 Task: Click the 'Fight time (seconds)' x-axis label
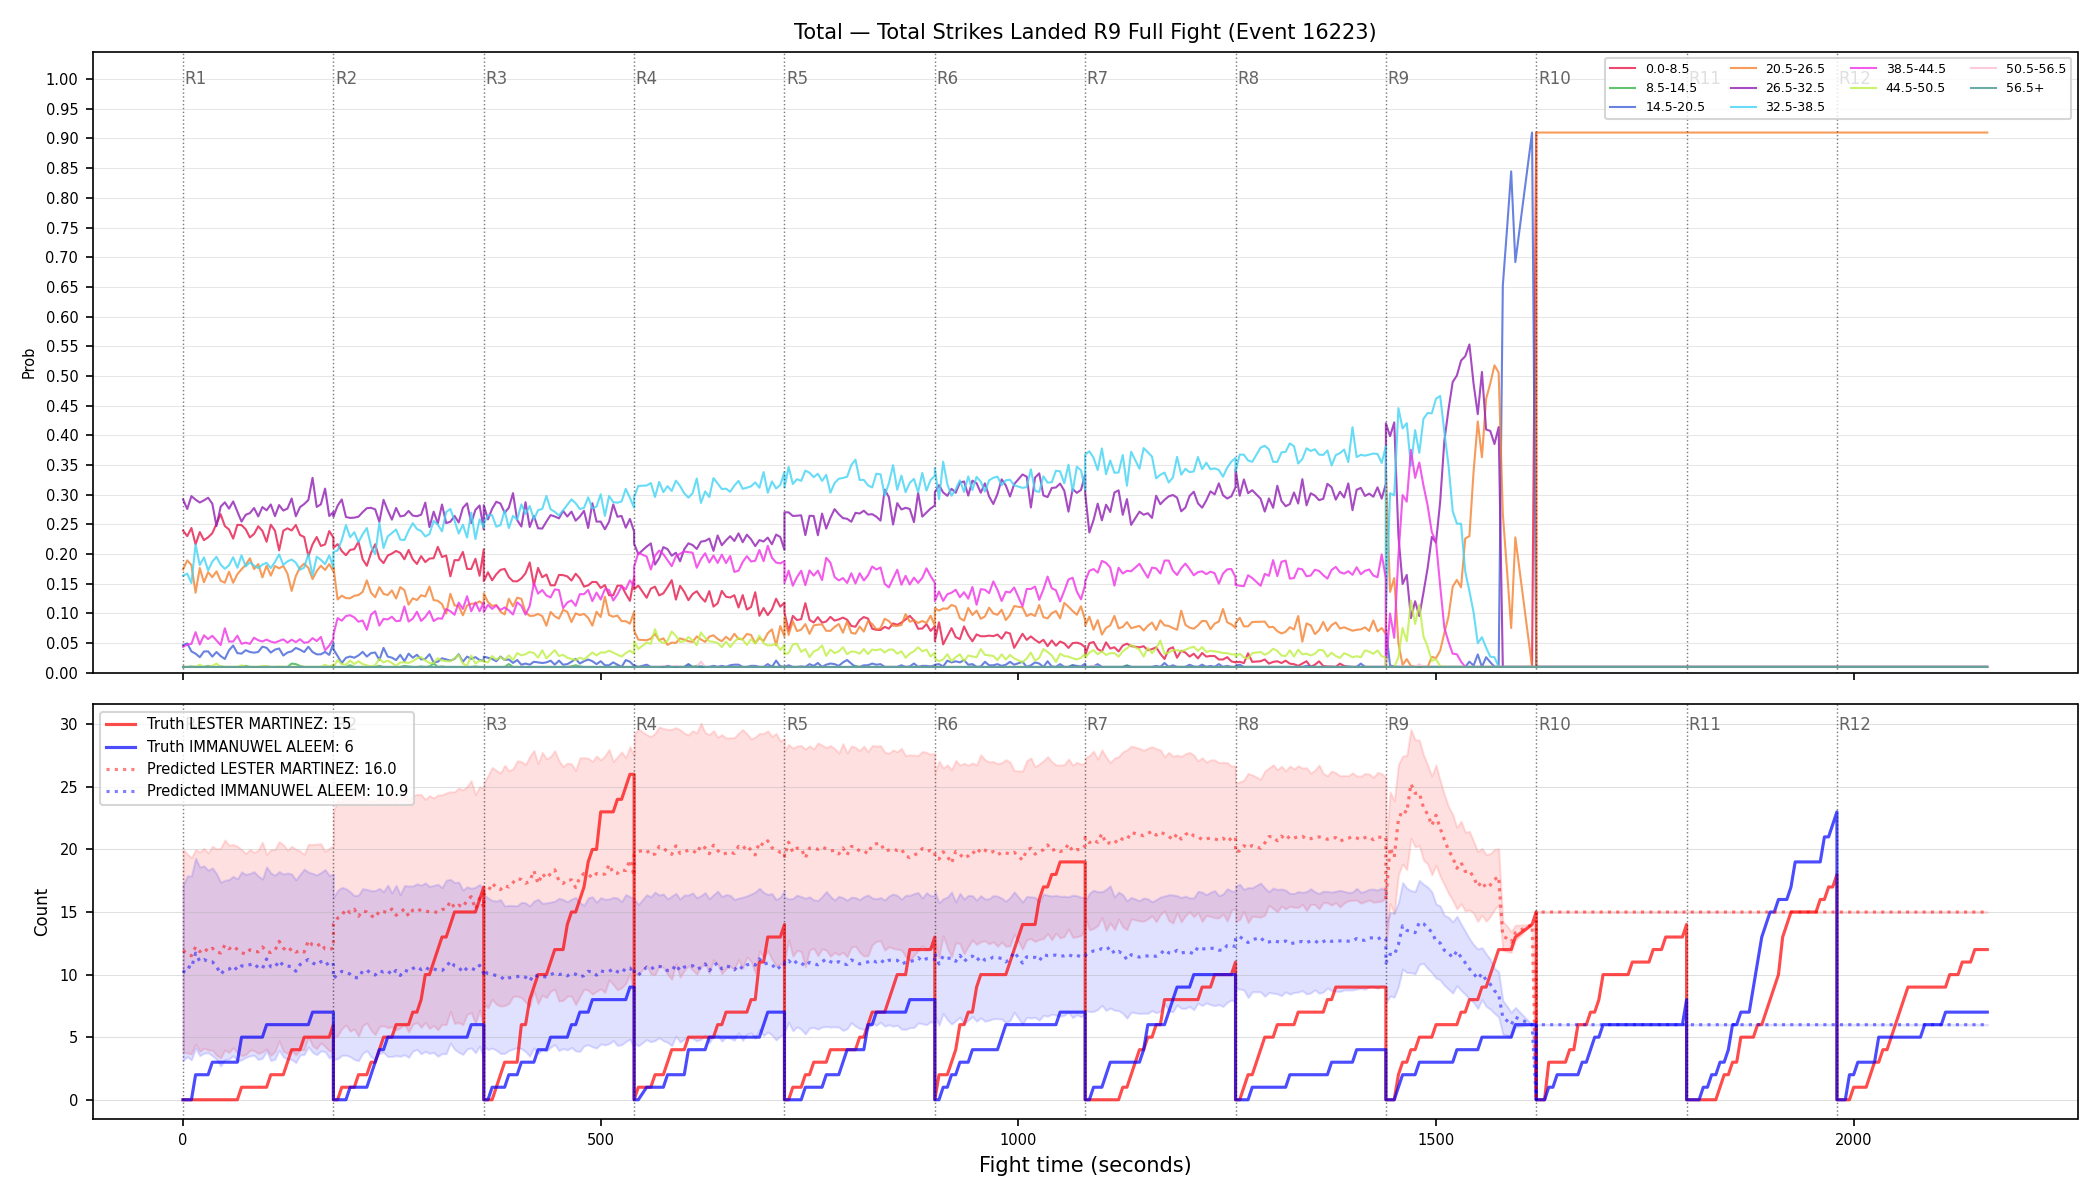click(1085, 1165)
